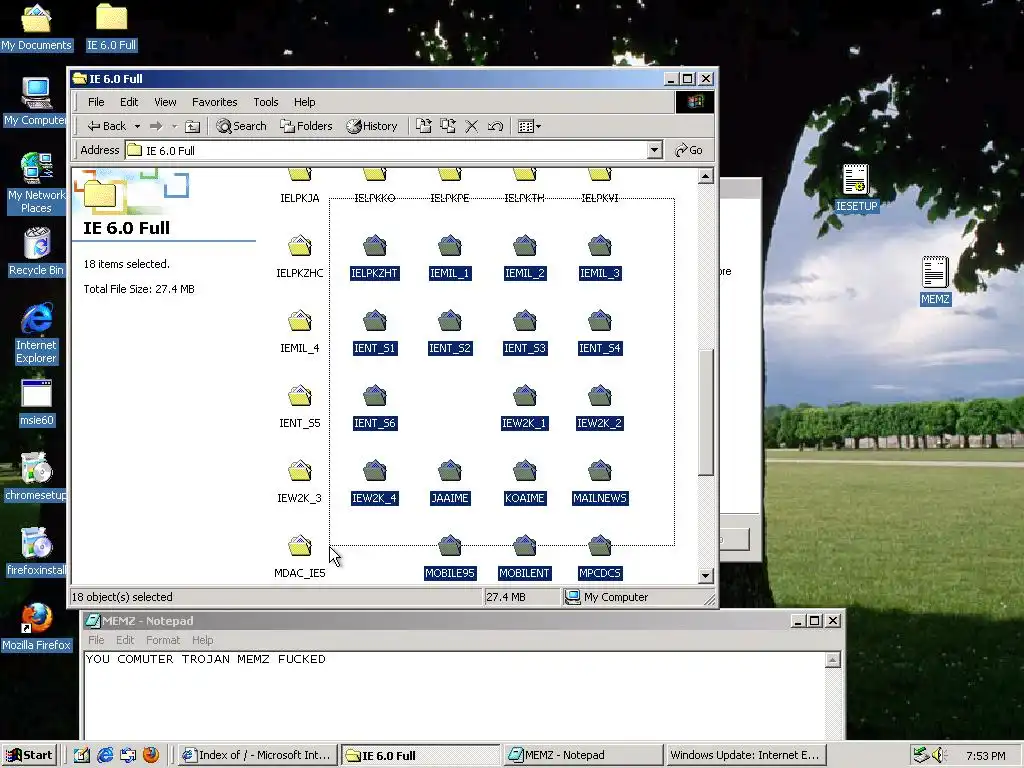Click the Undo toolbar icon
Image resolution: width=1024 pixels, height=768 pixels.
(x=495, y=126)
